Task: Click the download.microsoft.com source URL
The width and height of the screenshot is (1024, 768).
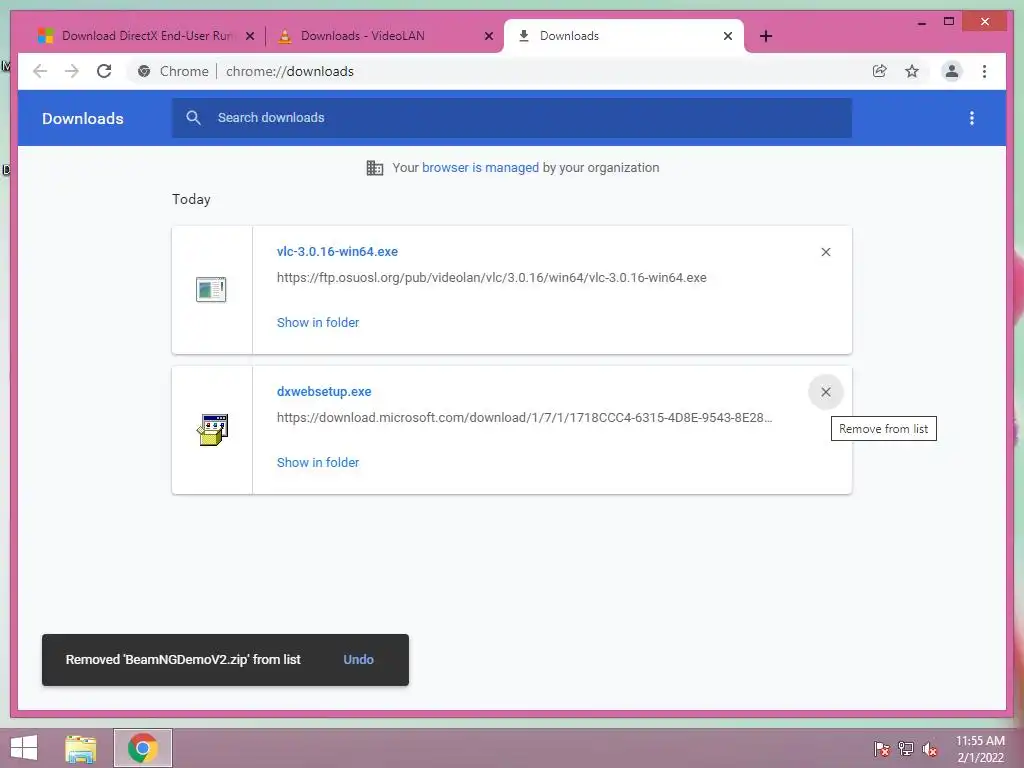Action: click(x=524, y=417)
